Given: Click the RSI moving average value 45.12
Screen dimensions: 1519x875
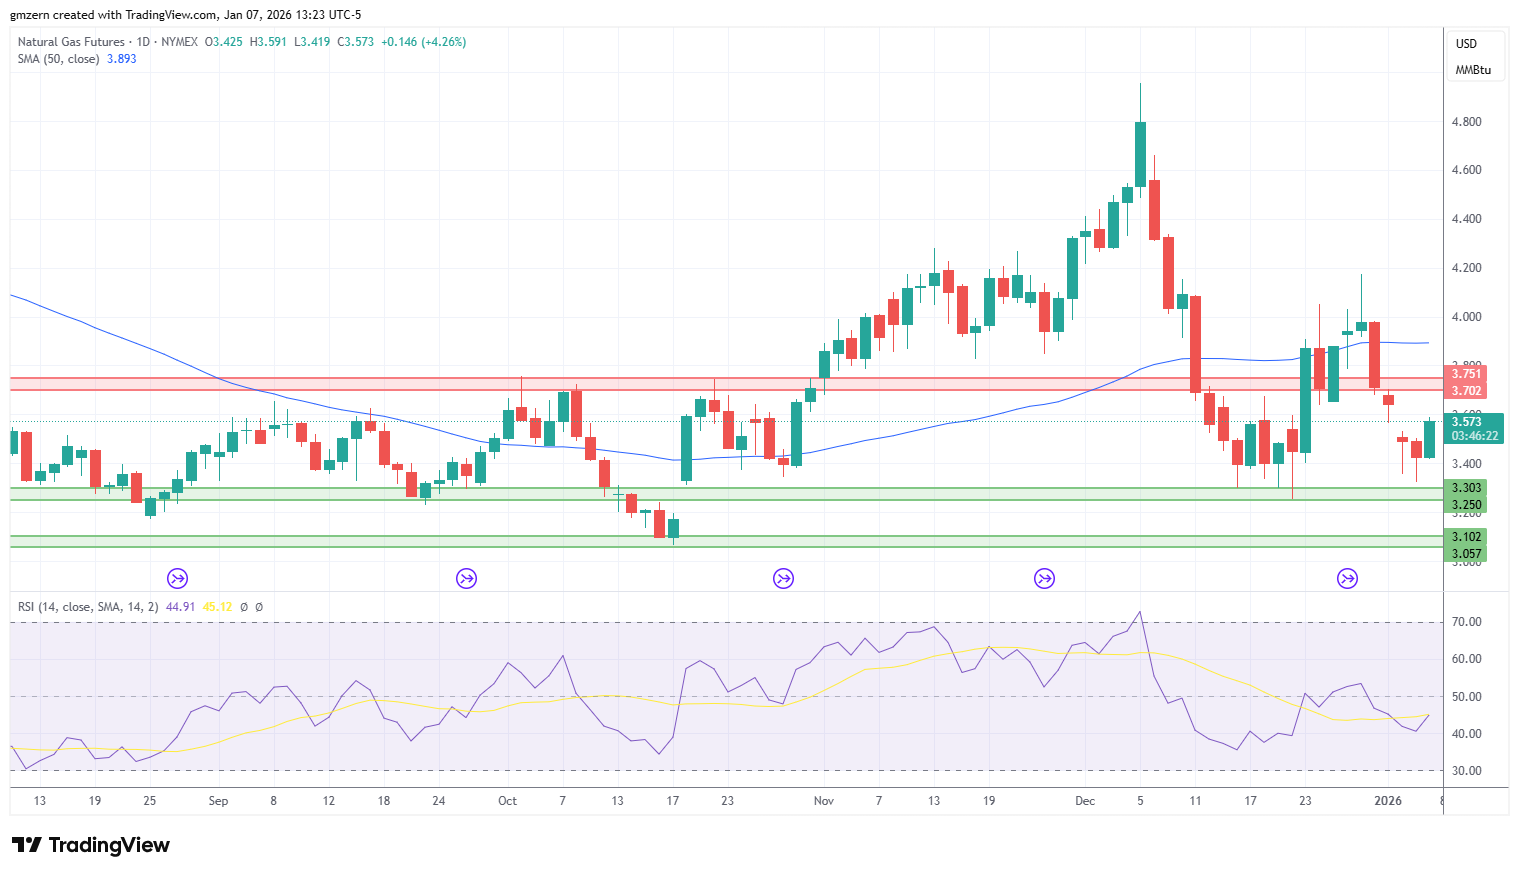Looking at the screenshot, I should [217, 607].
